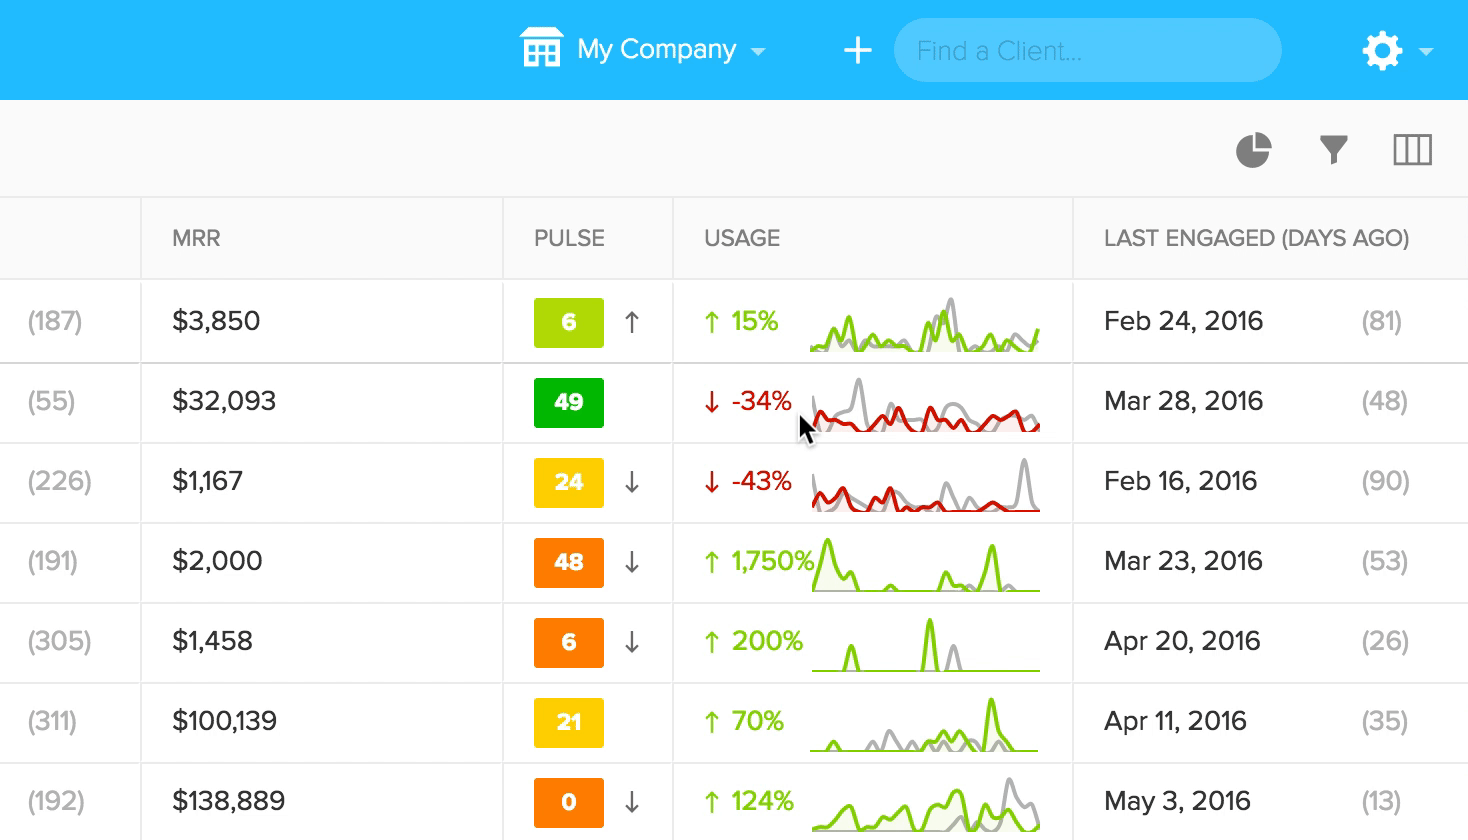Click the Find a Client search field
The image size is (1468, 840).
click(x=1087, y=50)
